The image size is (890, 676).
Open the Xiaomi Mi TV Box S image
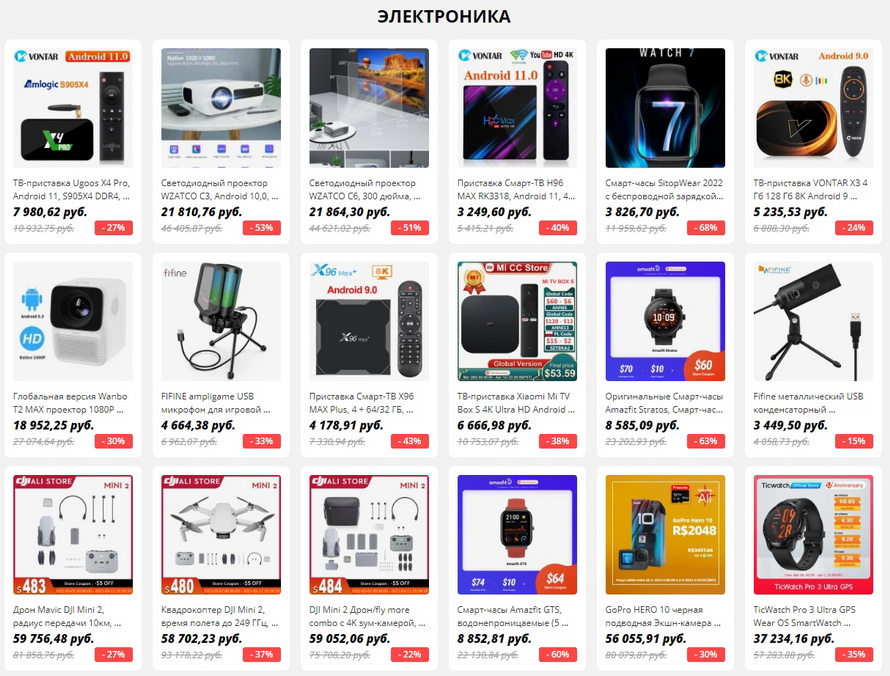click(x=517, y=321)
